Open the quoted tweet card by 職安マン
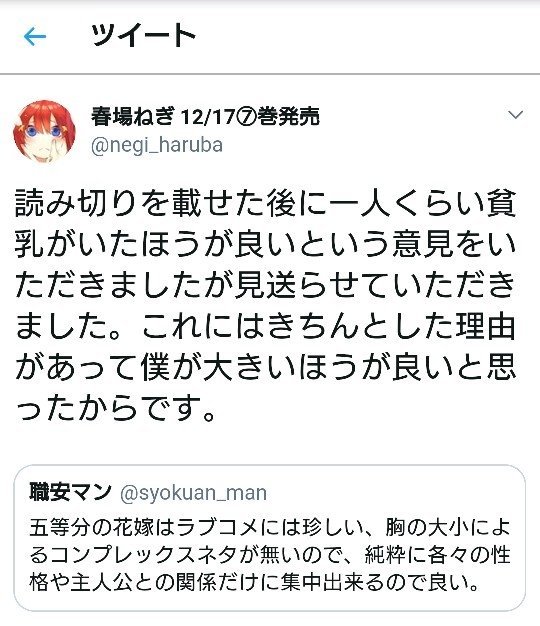The image size is (540, 626). (270, 538)
